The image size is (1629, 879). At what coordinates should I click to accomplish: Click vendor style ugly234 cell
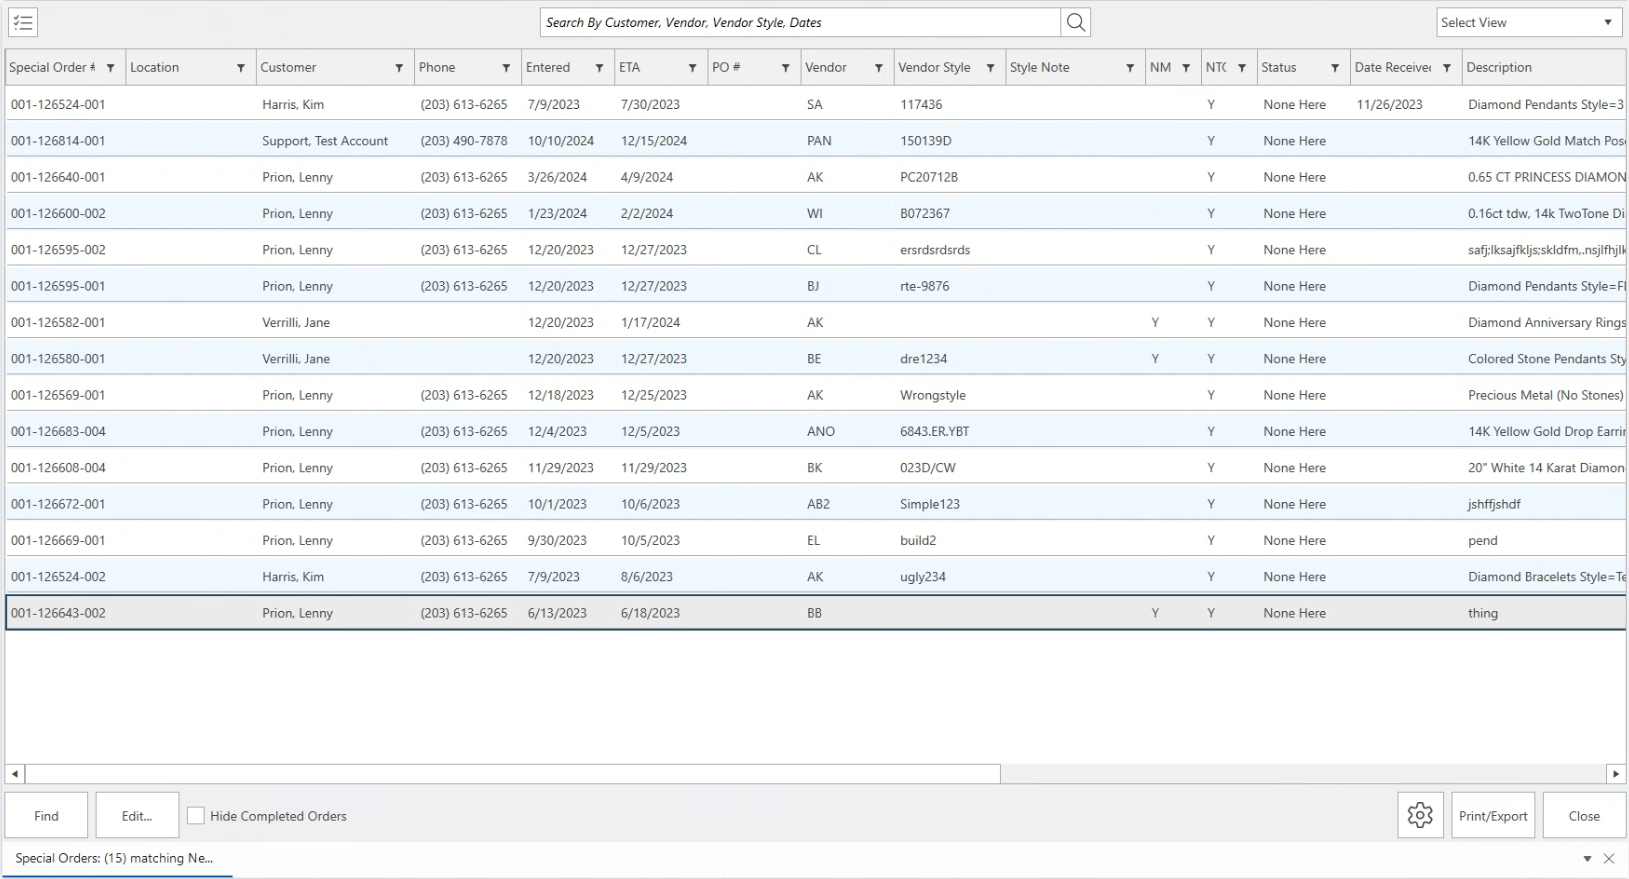(923, 577)
